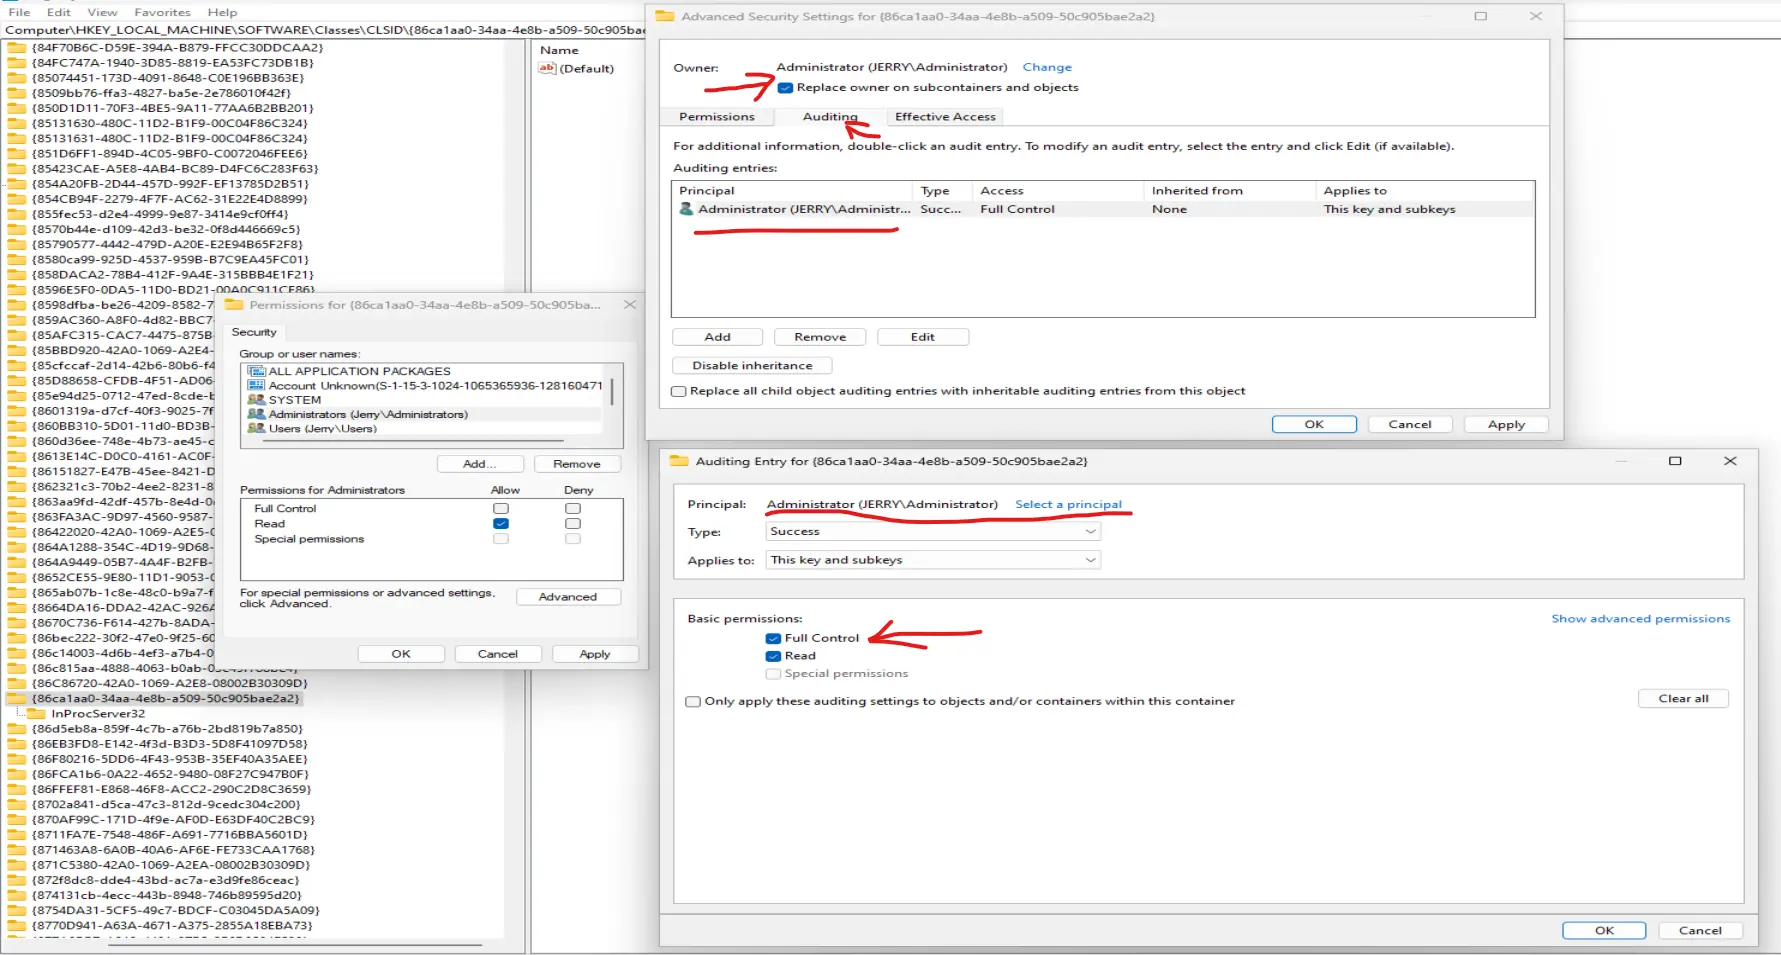This screenshot has width=1781, height=955.
Task: Click Cancel in Advanced Security Settings
Action: point(1410,424)
